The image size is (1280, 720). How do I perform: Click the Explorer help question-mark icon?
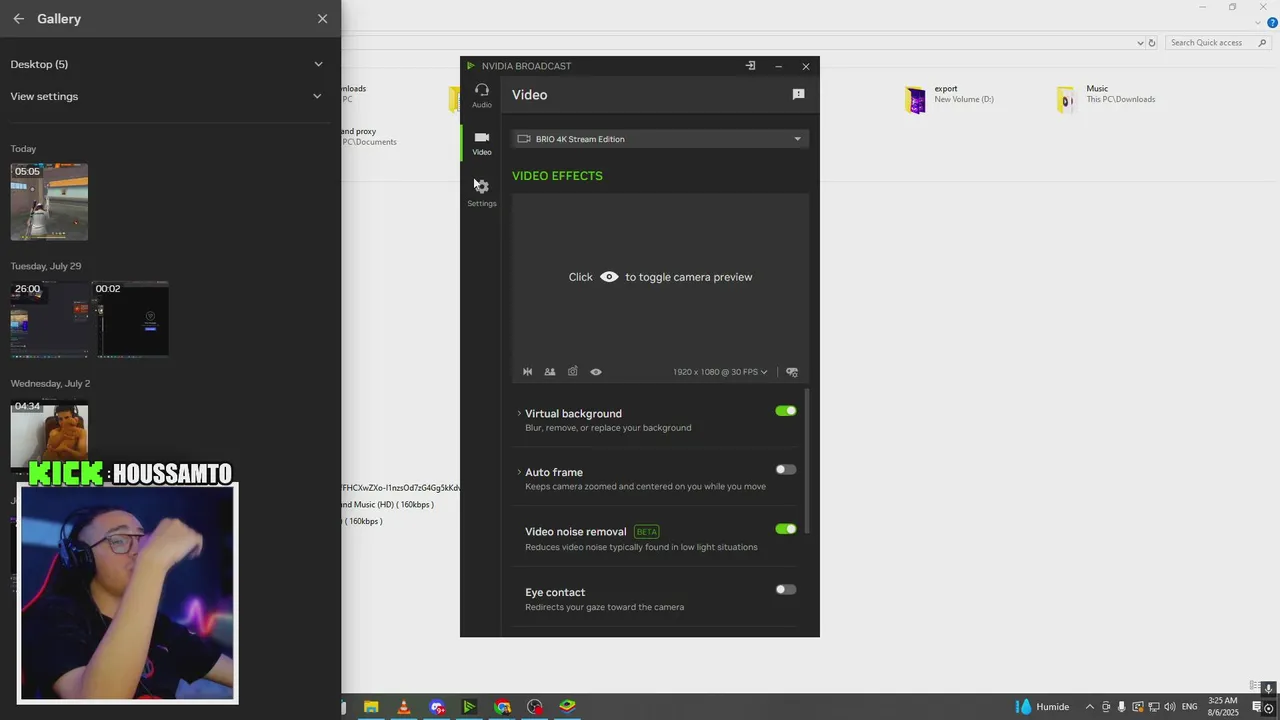[1272, 22]
